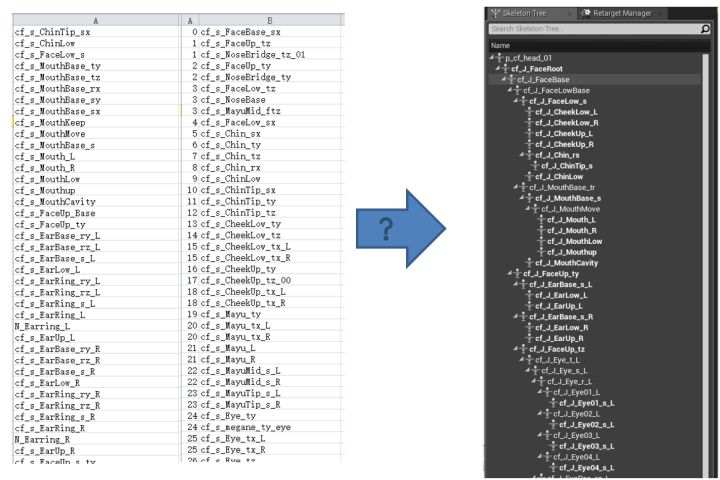Collapse the cf_J_EarBase_s_L node

[x=515, y=284]
